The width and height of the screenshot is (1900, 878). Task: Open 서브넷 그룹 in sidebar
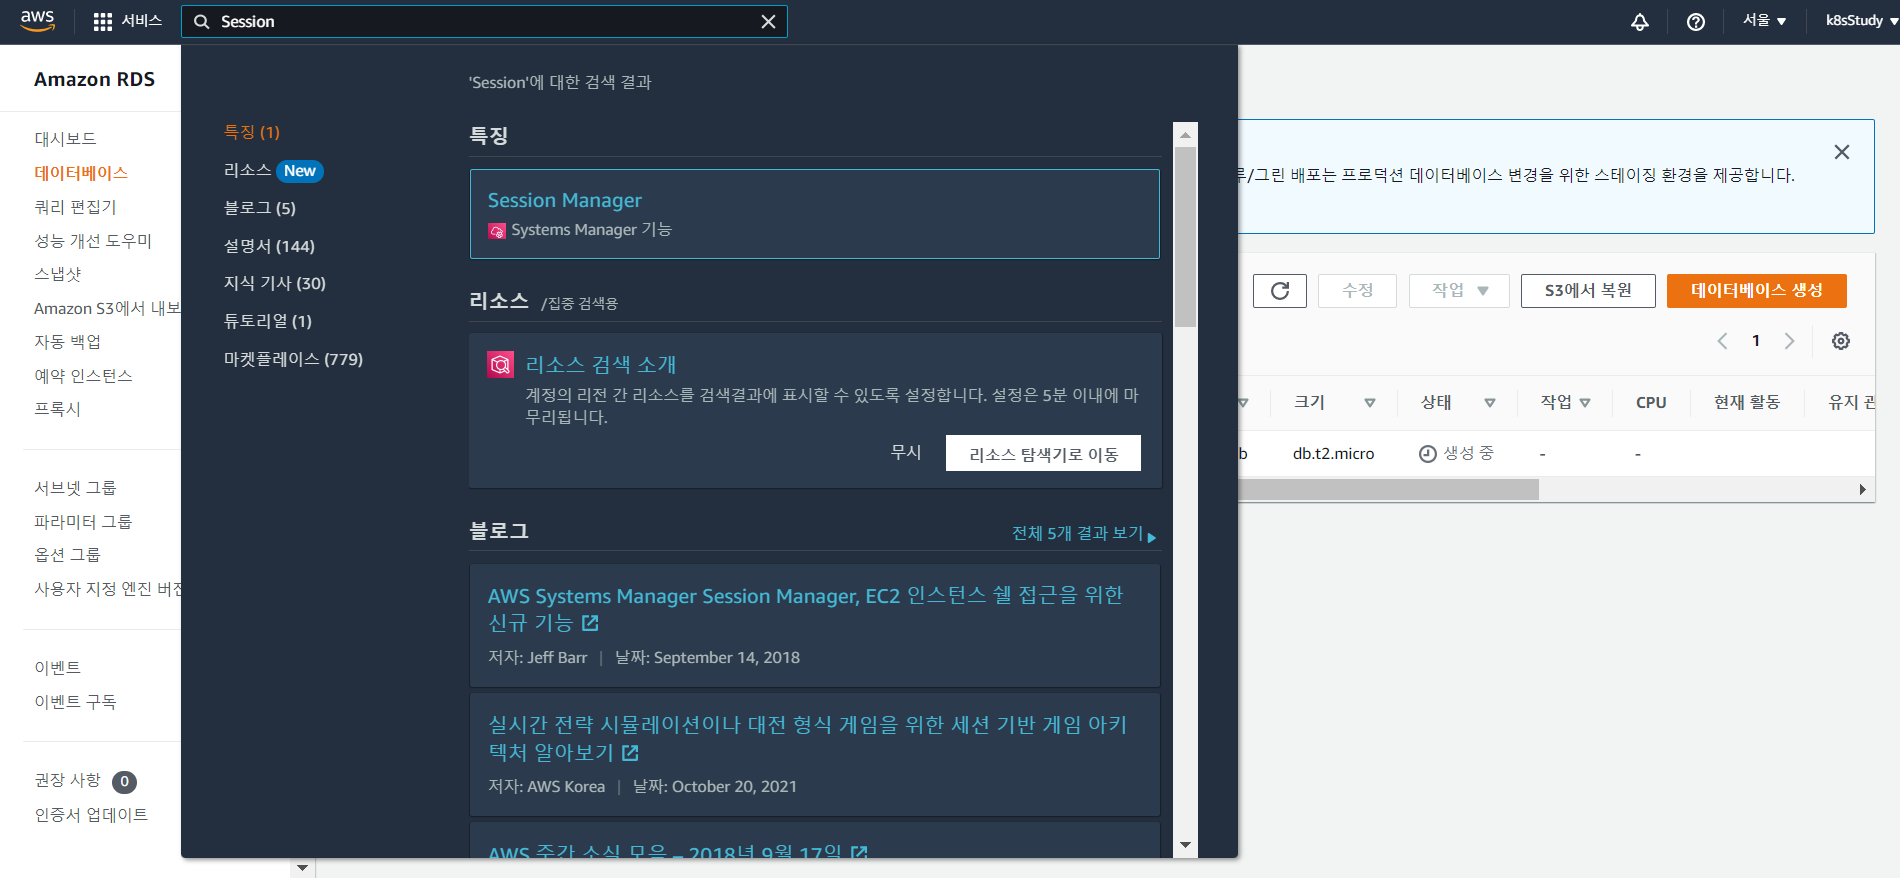[x=75, y=488]
